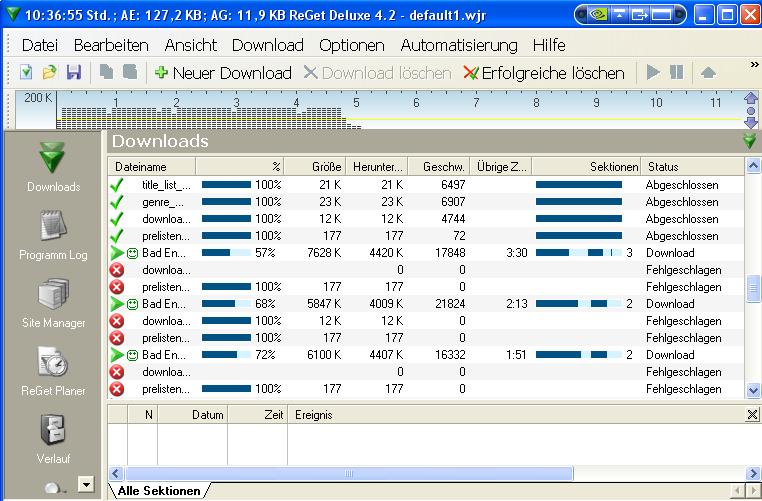Select the genre_... download row

[426, 202]
